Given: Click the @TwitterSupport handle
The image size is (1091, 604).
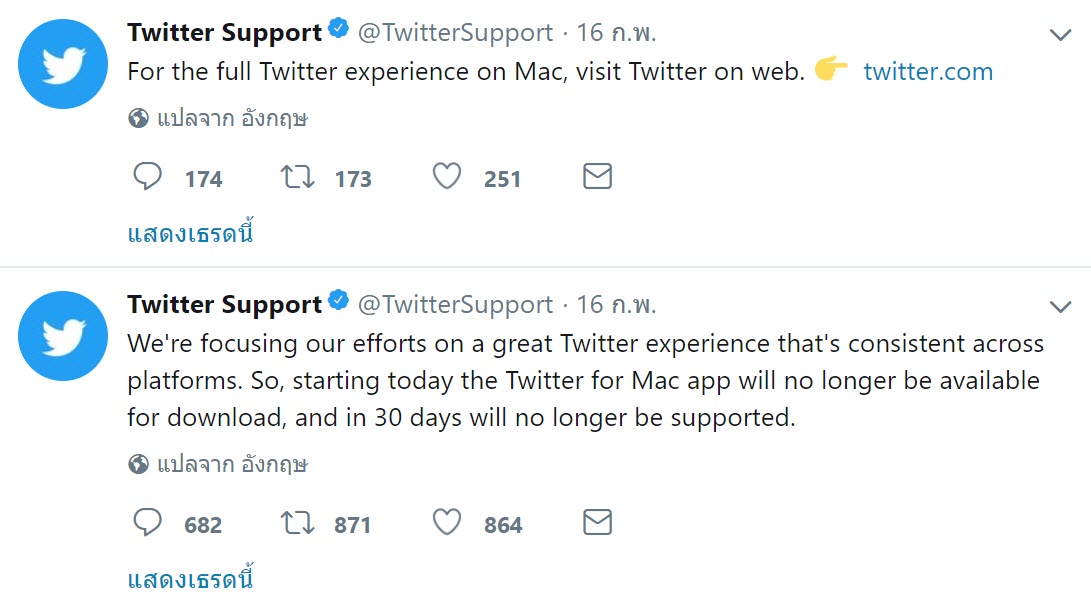Looking at the screenshot, I should pyautogui.click(x=454, y=31).
